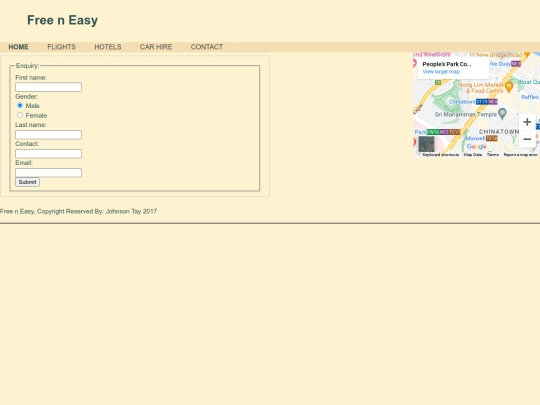Navigate to CAR HIRE
The width and height of the screenshot is (540, 405).
(156, 47)
